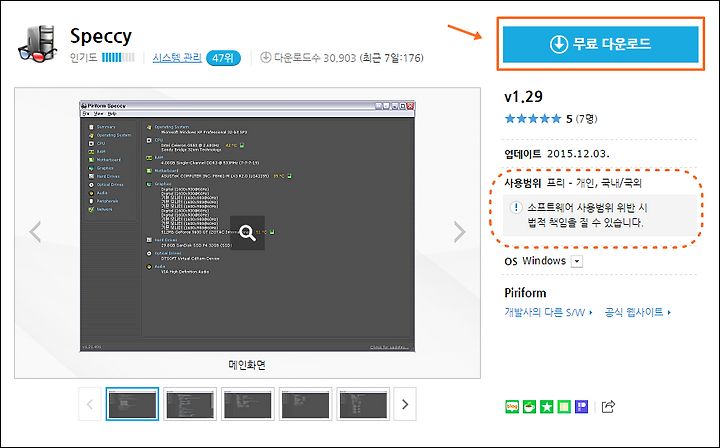Show the next screenshot with large right arrow
Screen dimensions: 720x448
tap(460, 231)
